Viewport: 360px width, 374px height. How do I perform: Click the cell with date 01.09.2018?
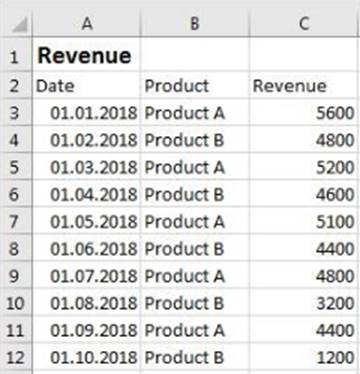87,331
